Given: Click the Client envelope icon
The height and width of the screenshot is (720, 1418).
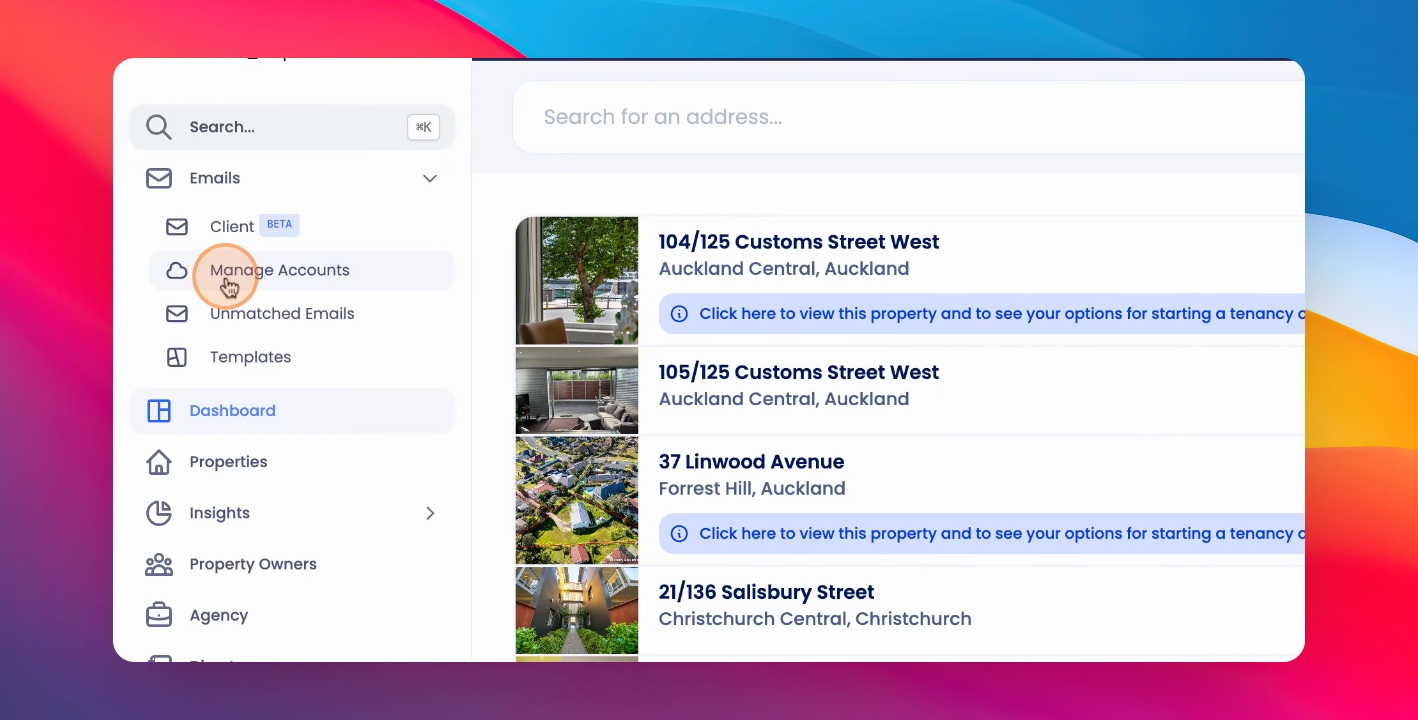Looking at the screenshot, I should [x=177, y=227].
